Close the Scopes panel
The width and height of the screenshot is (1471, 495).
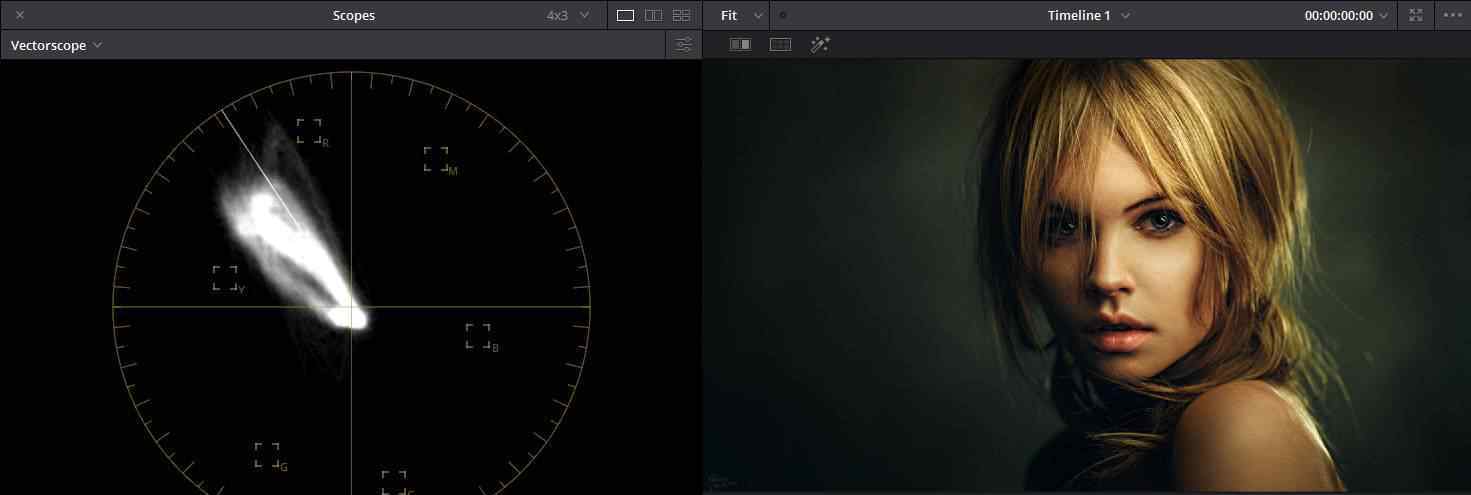point(20,15)
